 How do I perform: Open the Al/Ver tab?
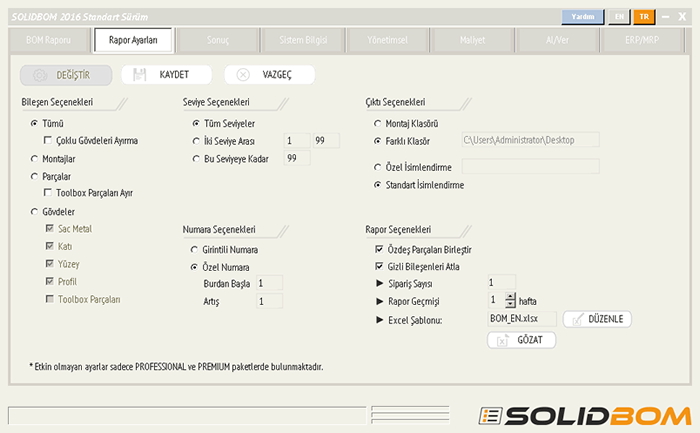click(x=557, y=40)
